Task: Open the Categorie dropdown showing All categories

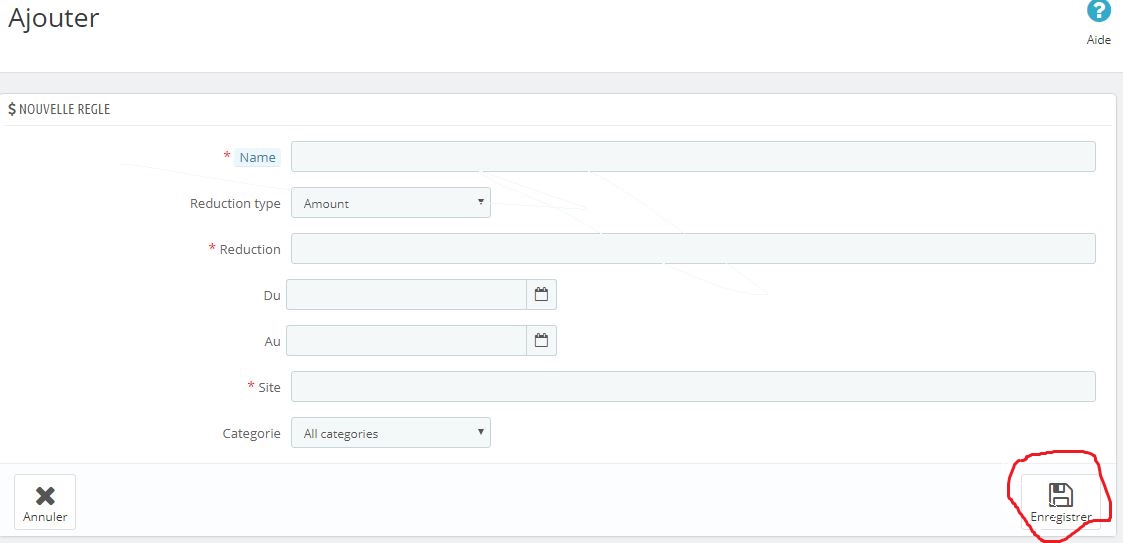Action: 390,433
